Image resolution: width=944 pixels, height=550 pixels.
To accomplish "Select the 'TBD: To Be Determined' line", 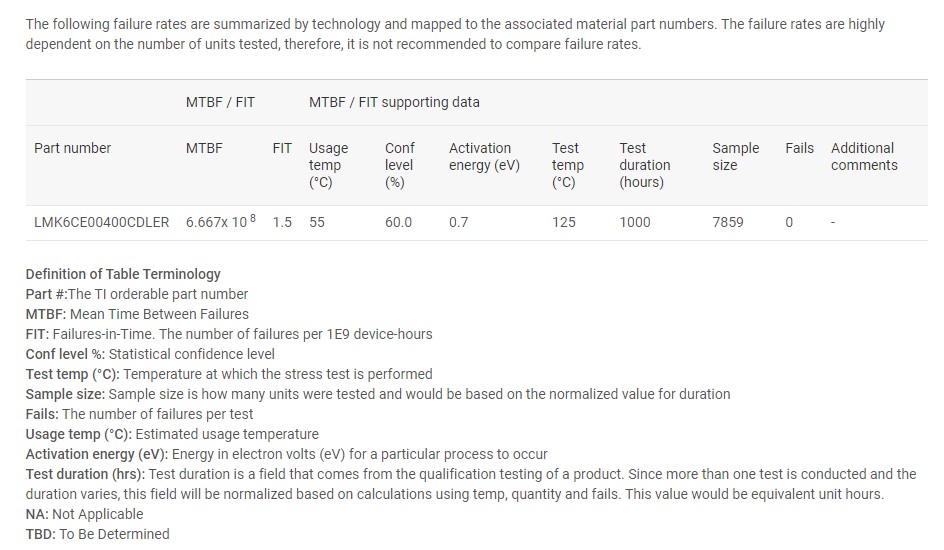I will point(97,534).
